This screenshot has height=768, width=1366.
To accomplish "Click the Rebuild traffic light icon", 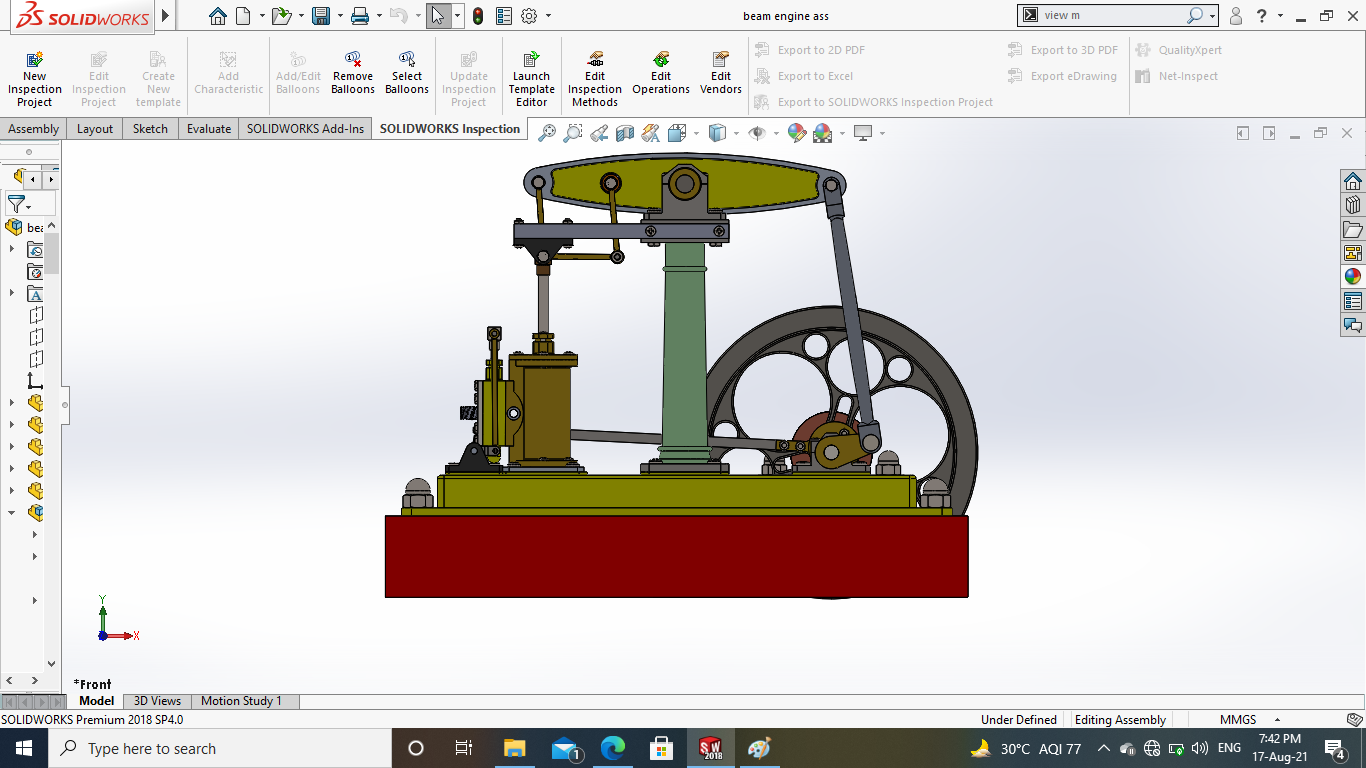I will click(479, 16).
